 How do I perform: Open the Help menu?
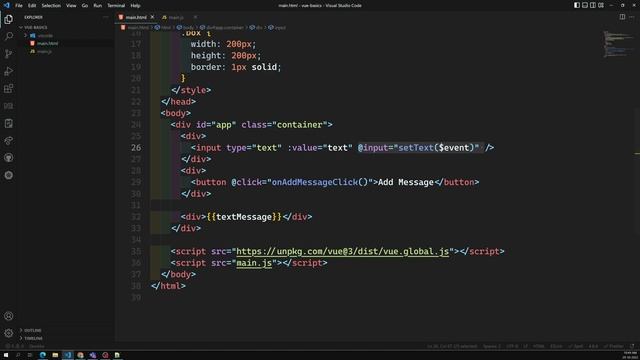coord(136,6)
